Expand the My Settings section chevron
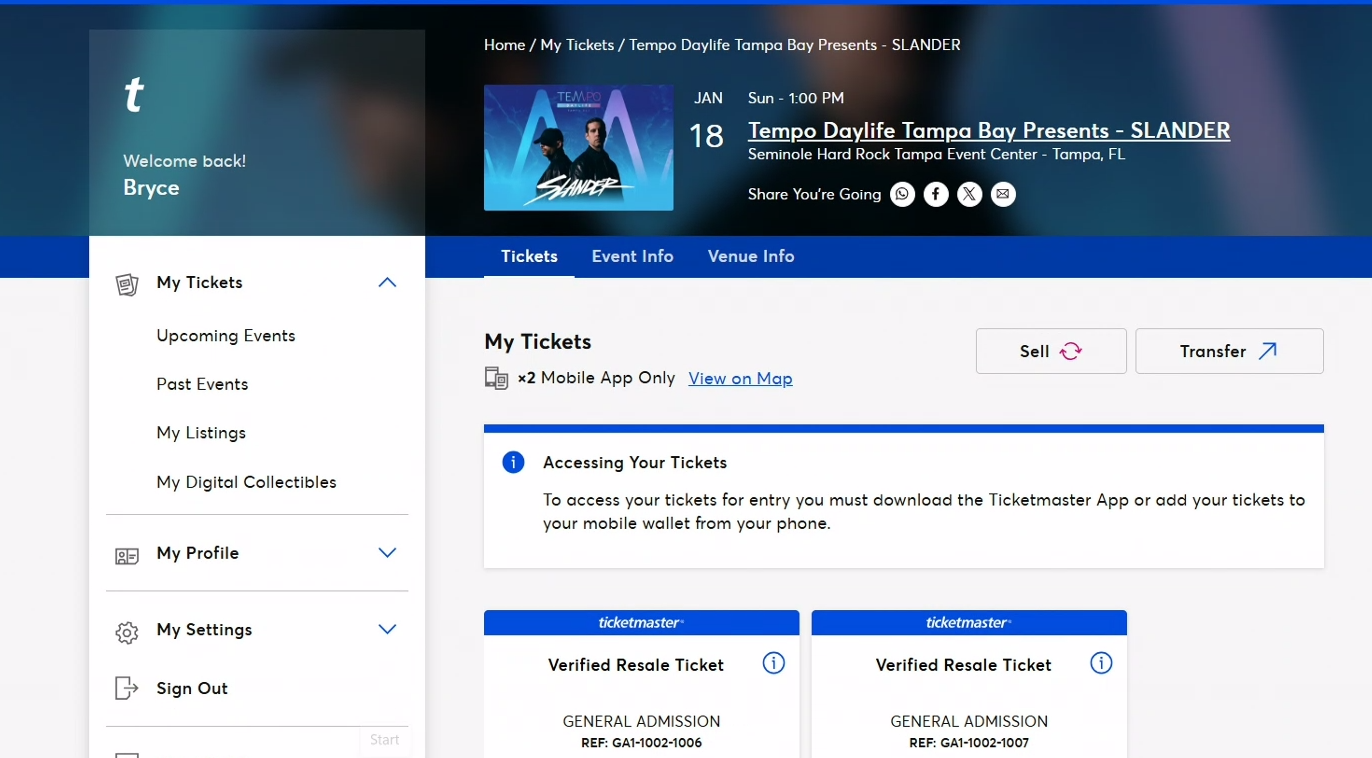The height and width of the screenshot is (758, 1372). [388, 629]
